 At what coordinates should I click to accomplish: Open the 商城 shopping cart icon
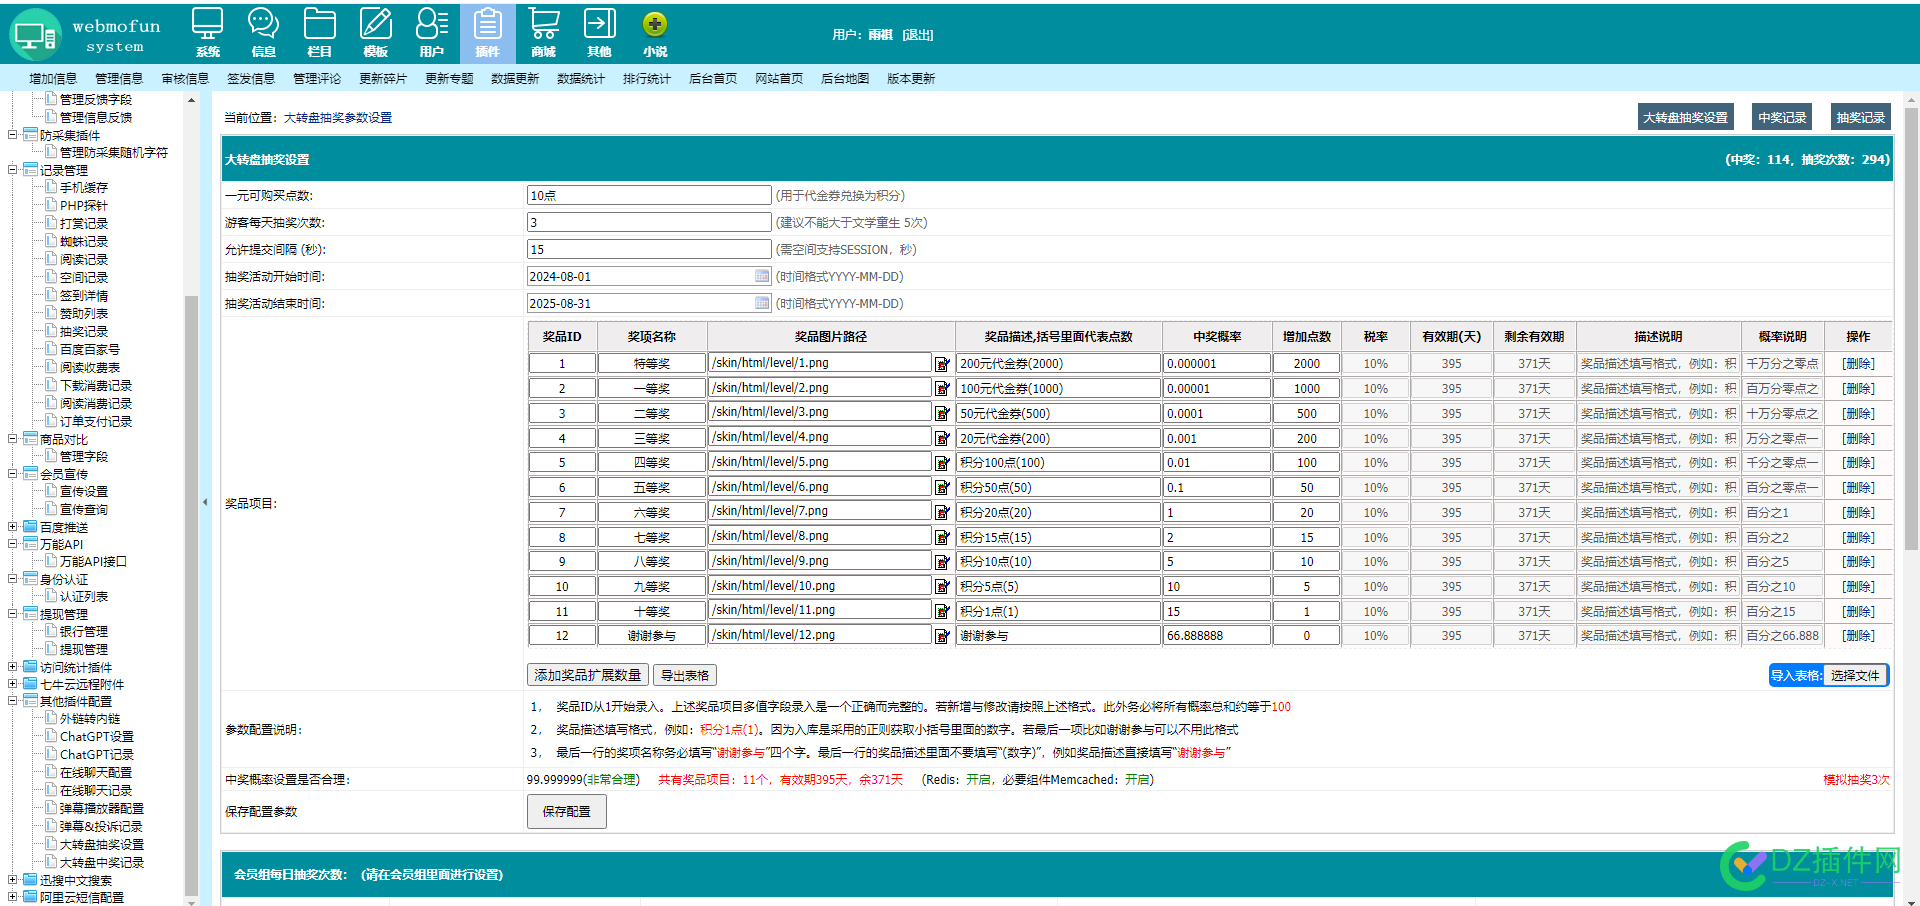(x=544, y=33)
